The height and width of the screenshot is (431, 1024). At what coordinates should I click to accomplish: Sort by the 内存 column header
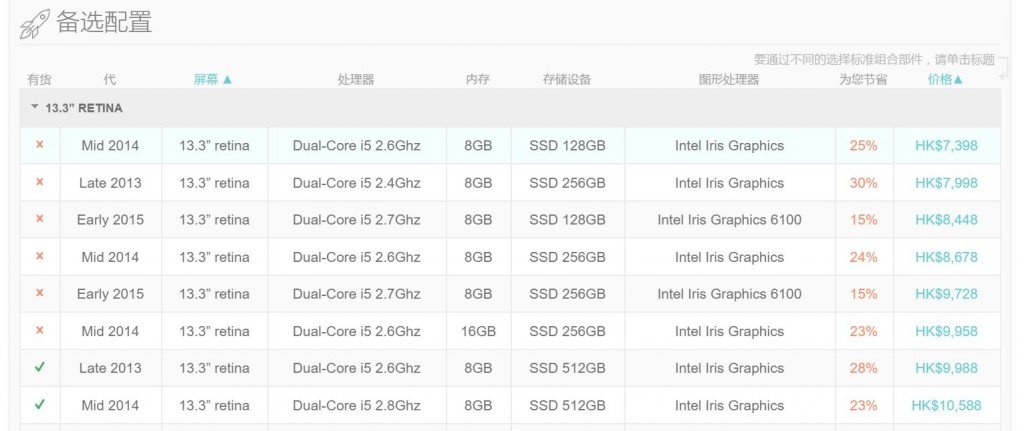[x=478, y=80]
